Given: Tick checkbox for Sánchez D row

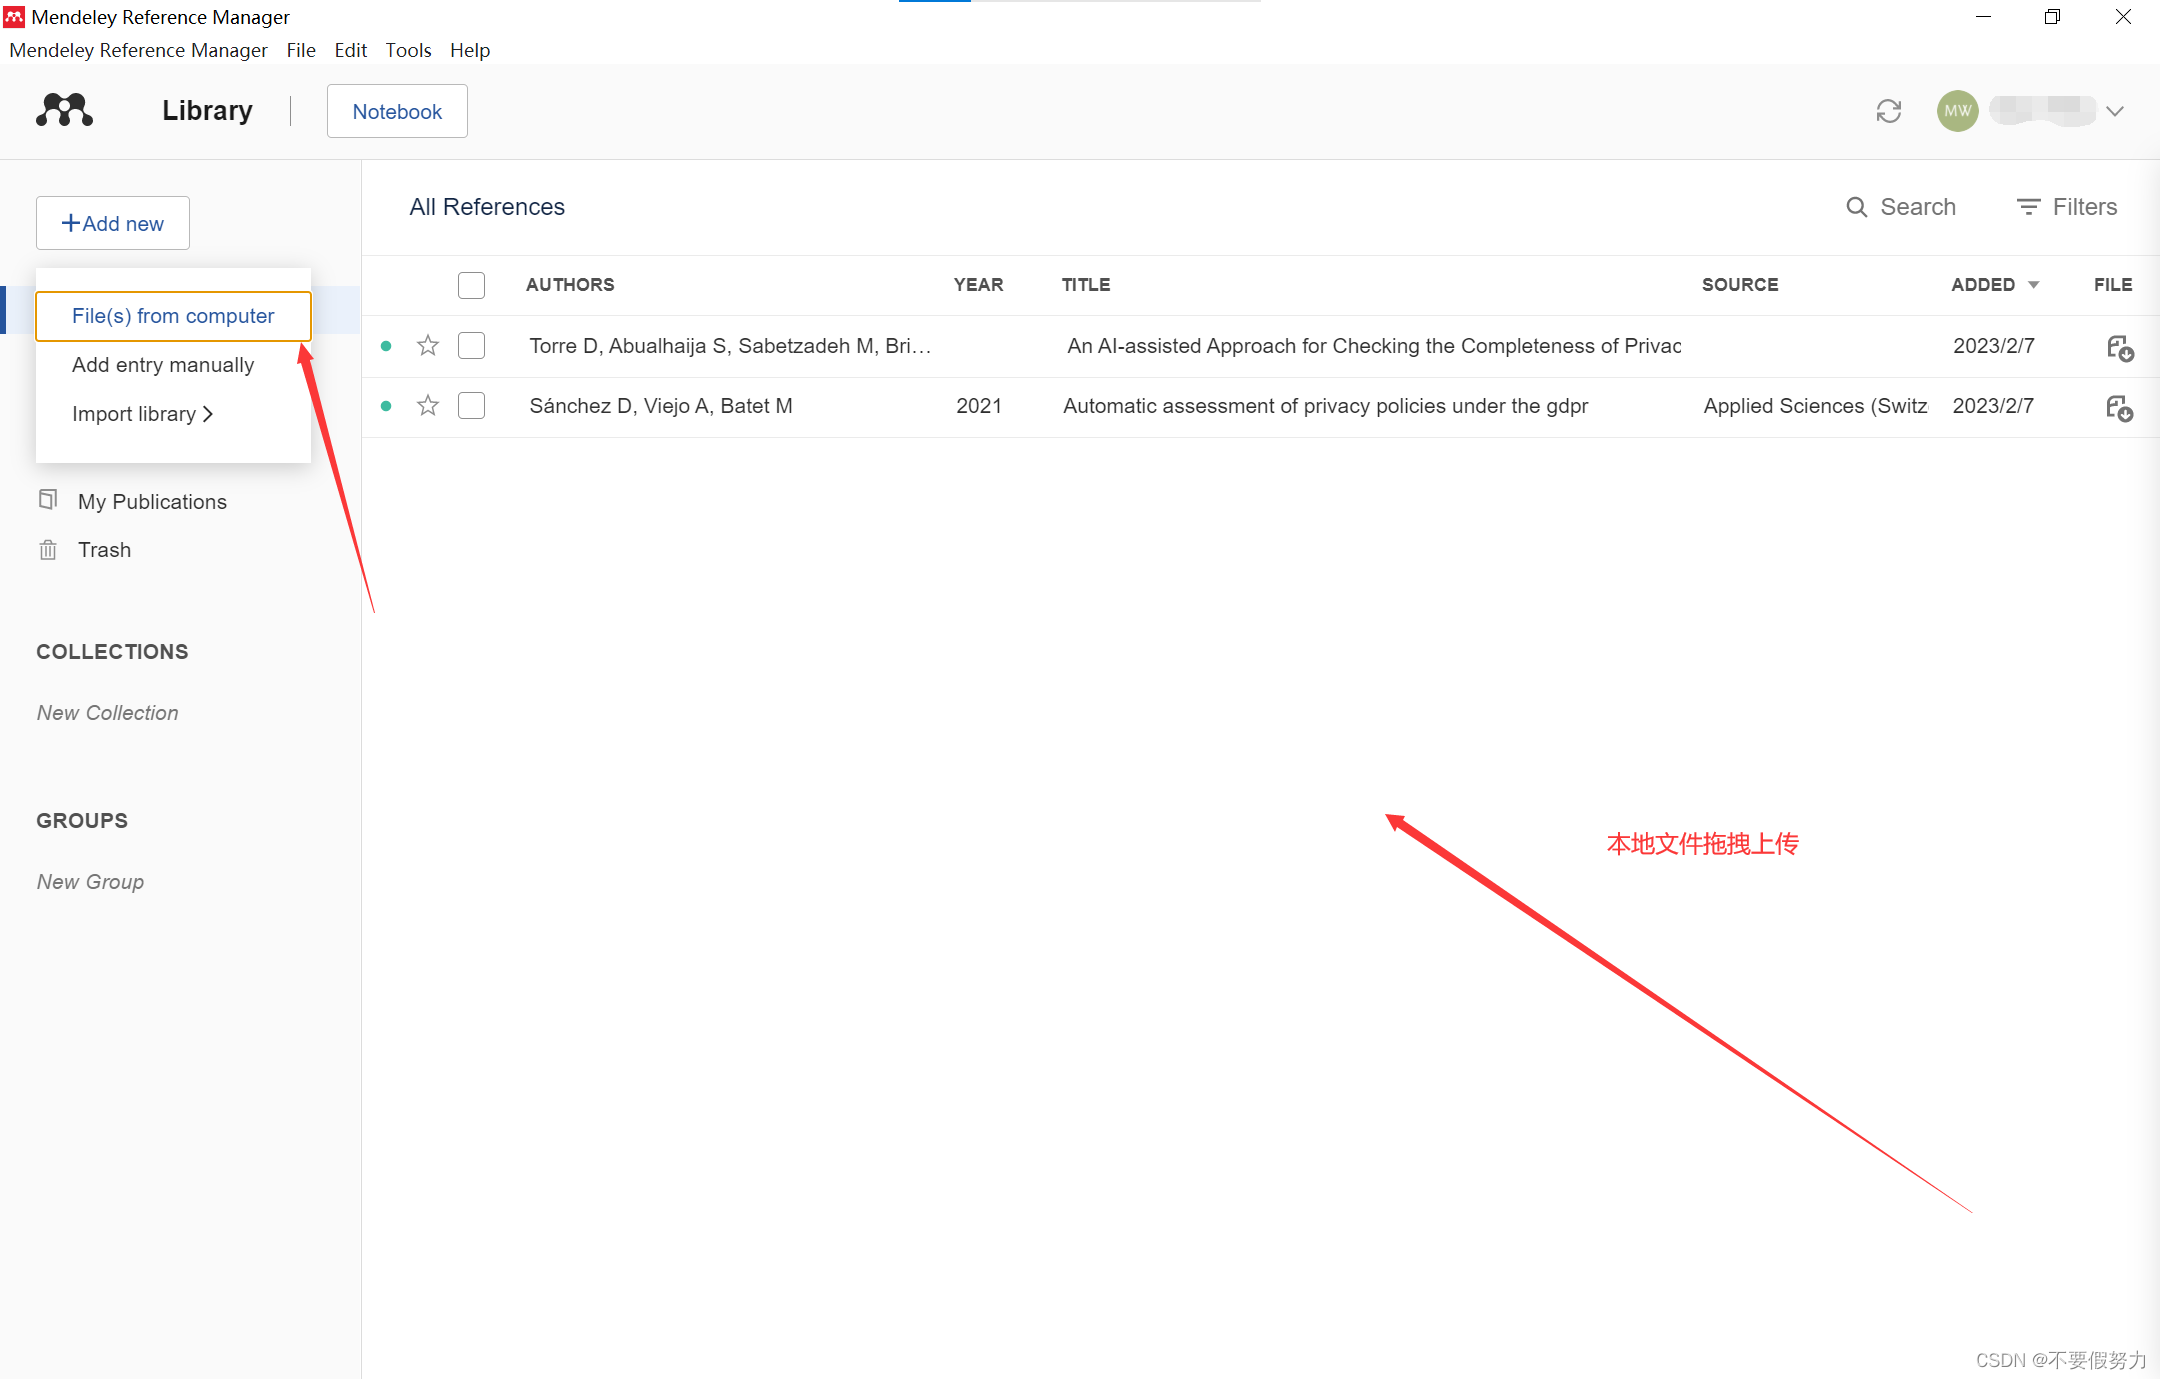Looking at the screenshot, I should point(471,406).
